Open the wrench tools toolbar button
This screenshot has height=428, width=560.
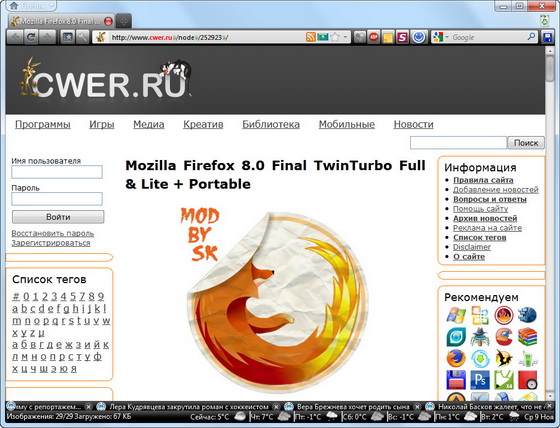[x=82, y=37]
